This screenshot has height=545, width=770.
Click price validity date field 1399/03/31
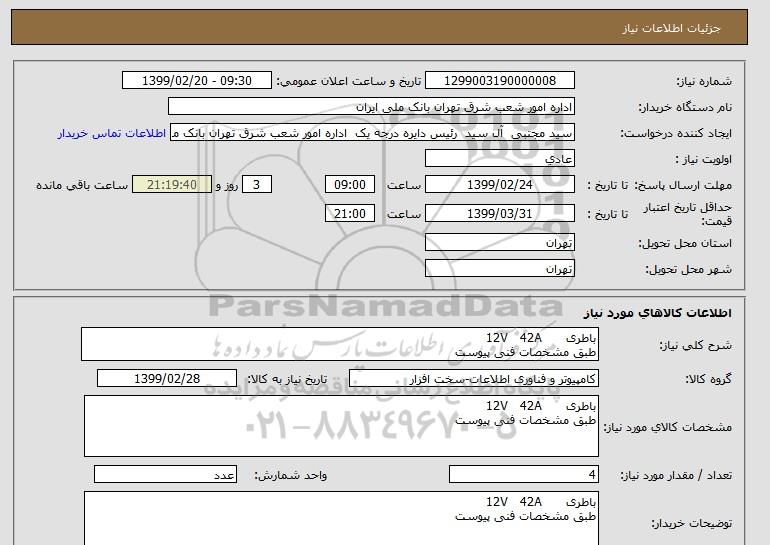(x=499, y=214)
